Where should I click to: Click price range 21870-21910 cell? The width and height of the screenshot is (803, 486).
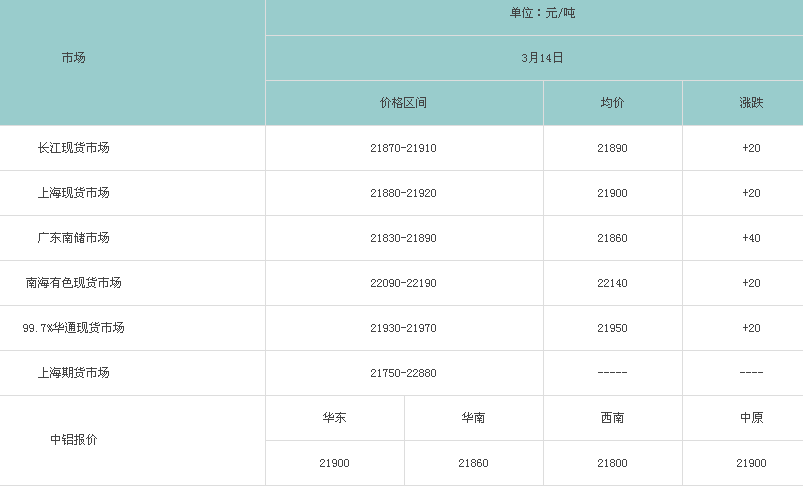pyautogui.click(x=403, y=148)
